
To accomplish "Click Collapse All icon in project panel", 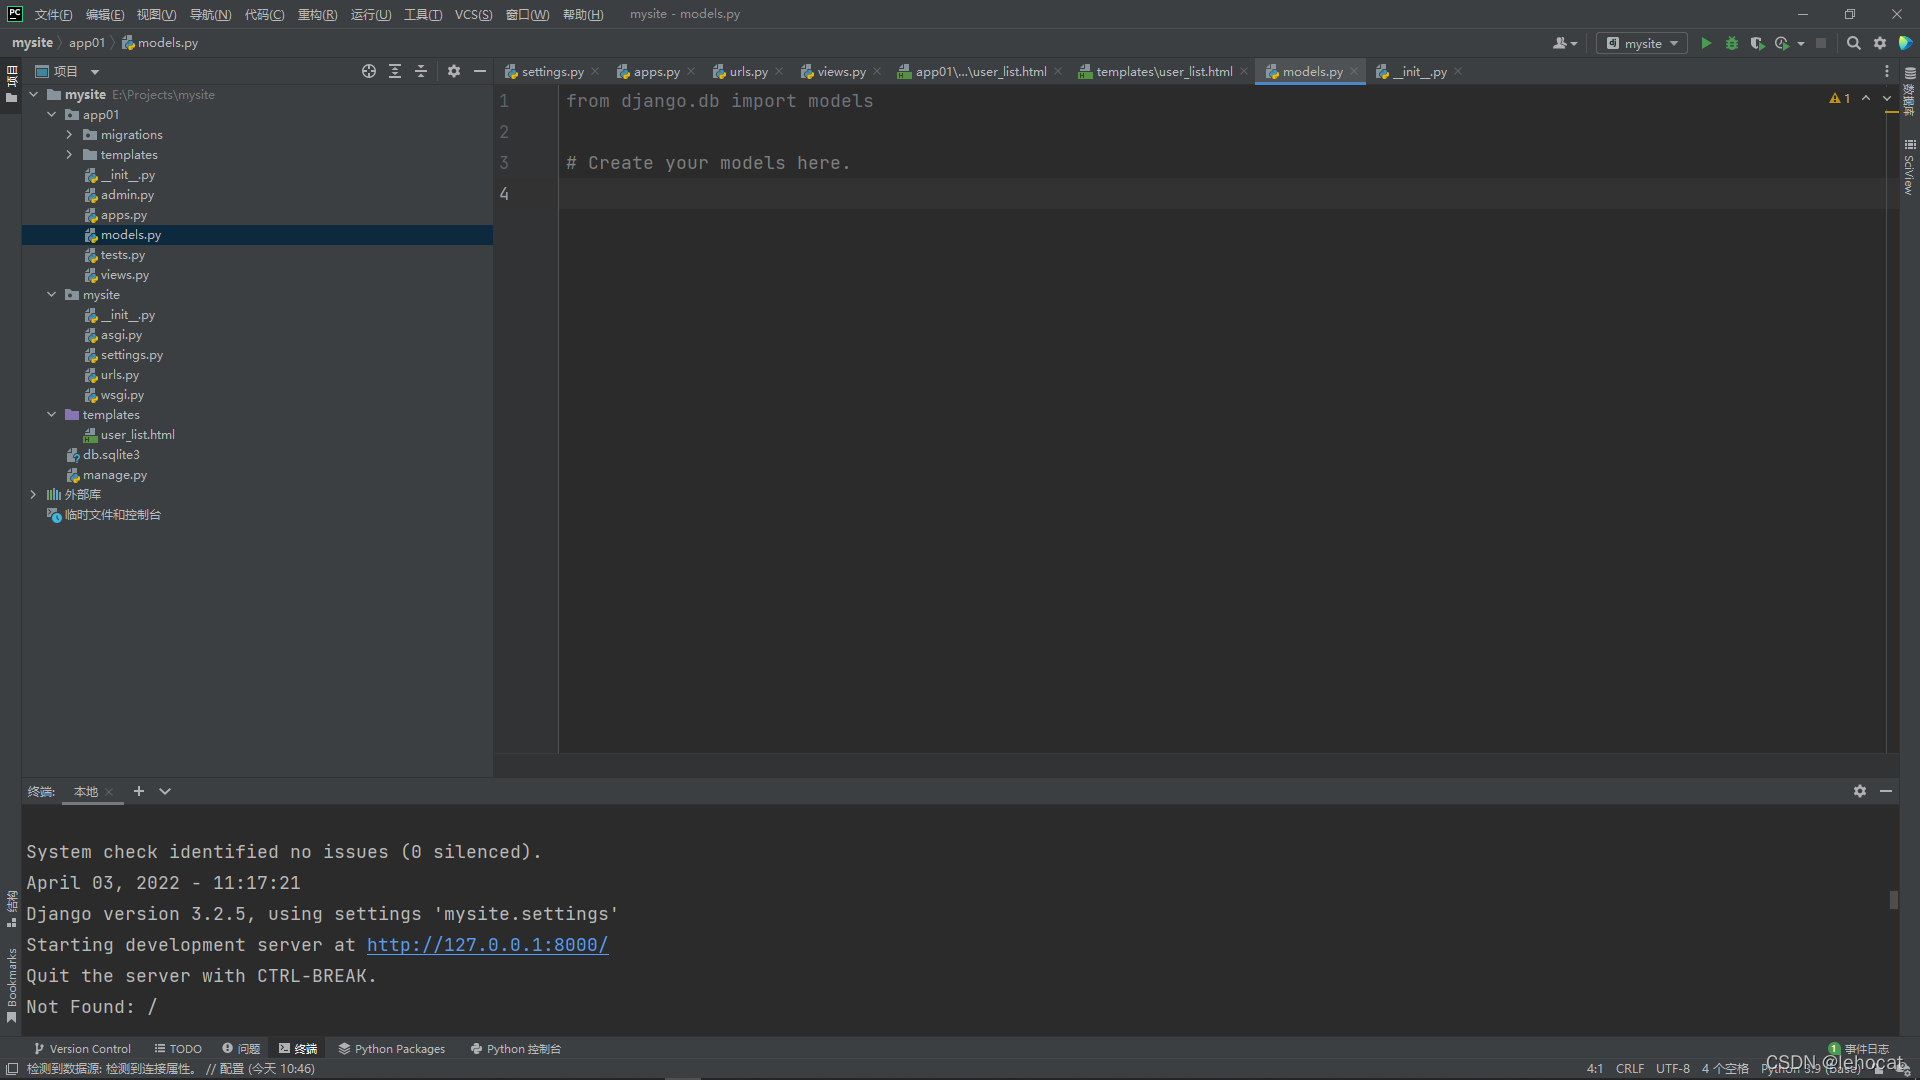I will (x=421, y=71).
